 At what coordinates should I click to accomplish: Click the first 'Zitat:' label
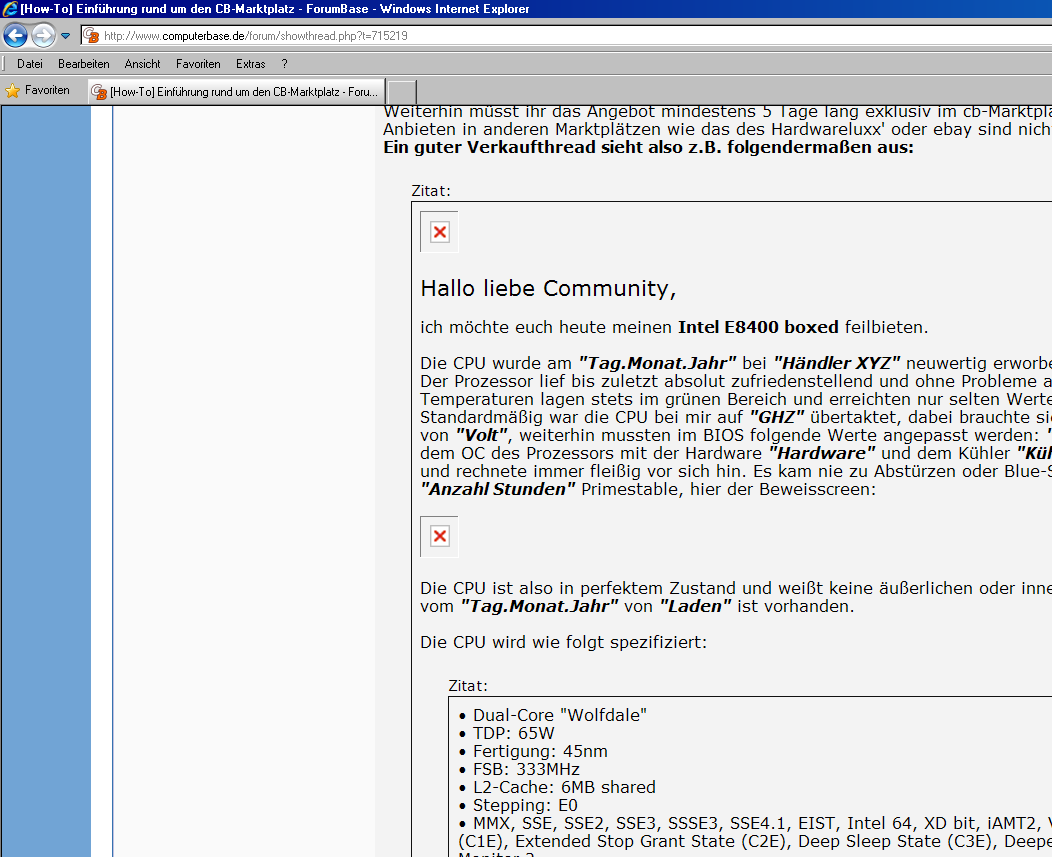pyautogui.click(x=431, y=191)
